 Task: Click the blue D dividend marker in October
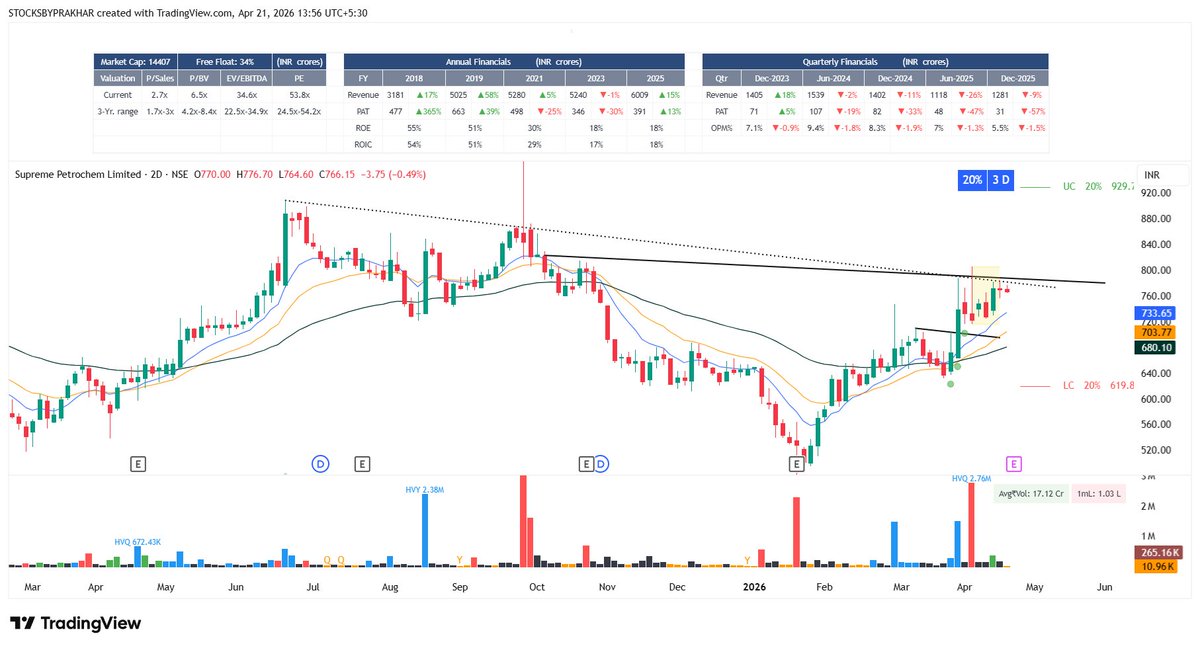click(601, 463)
